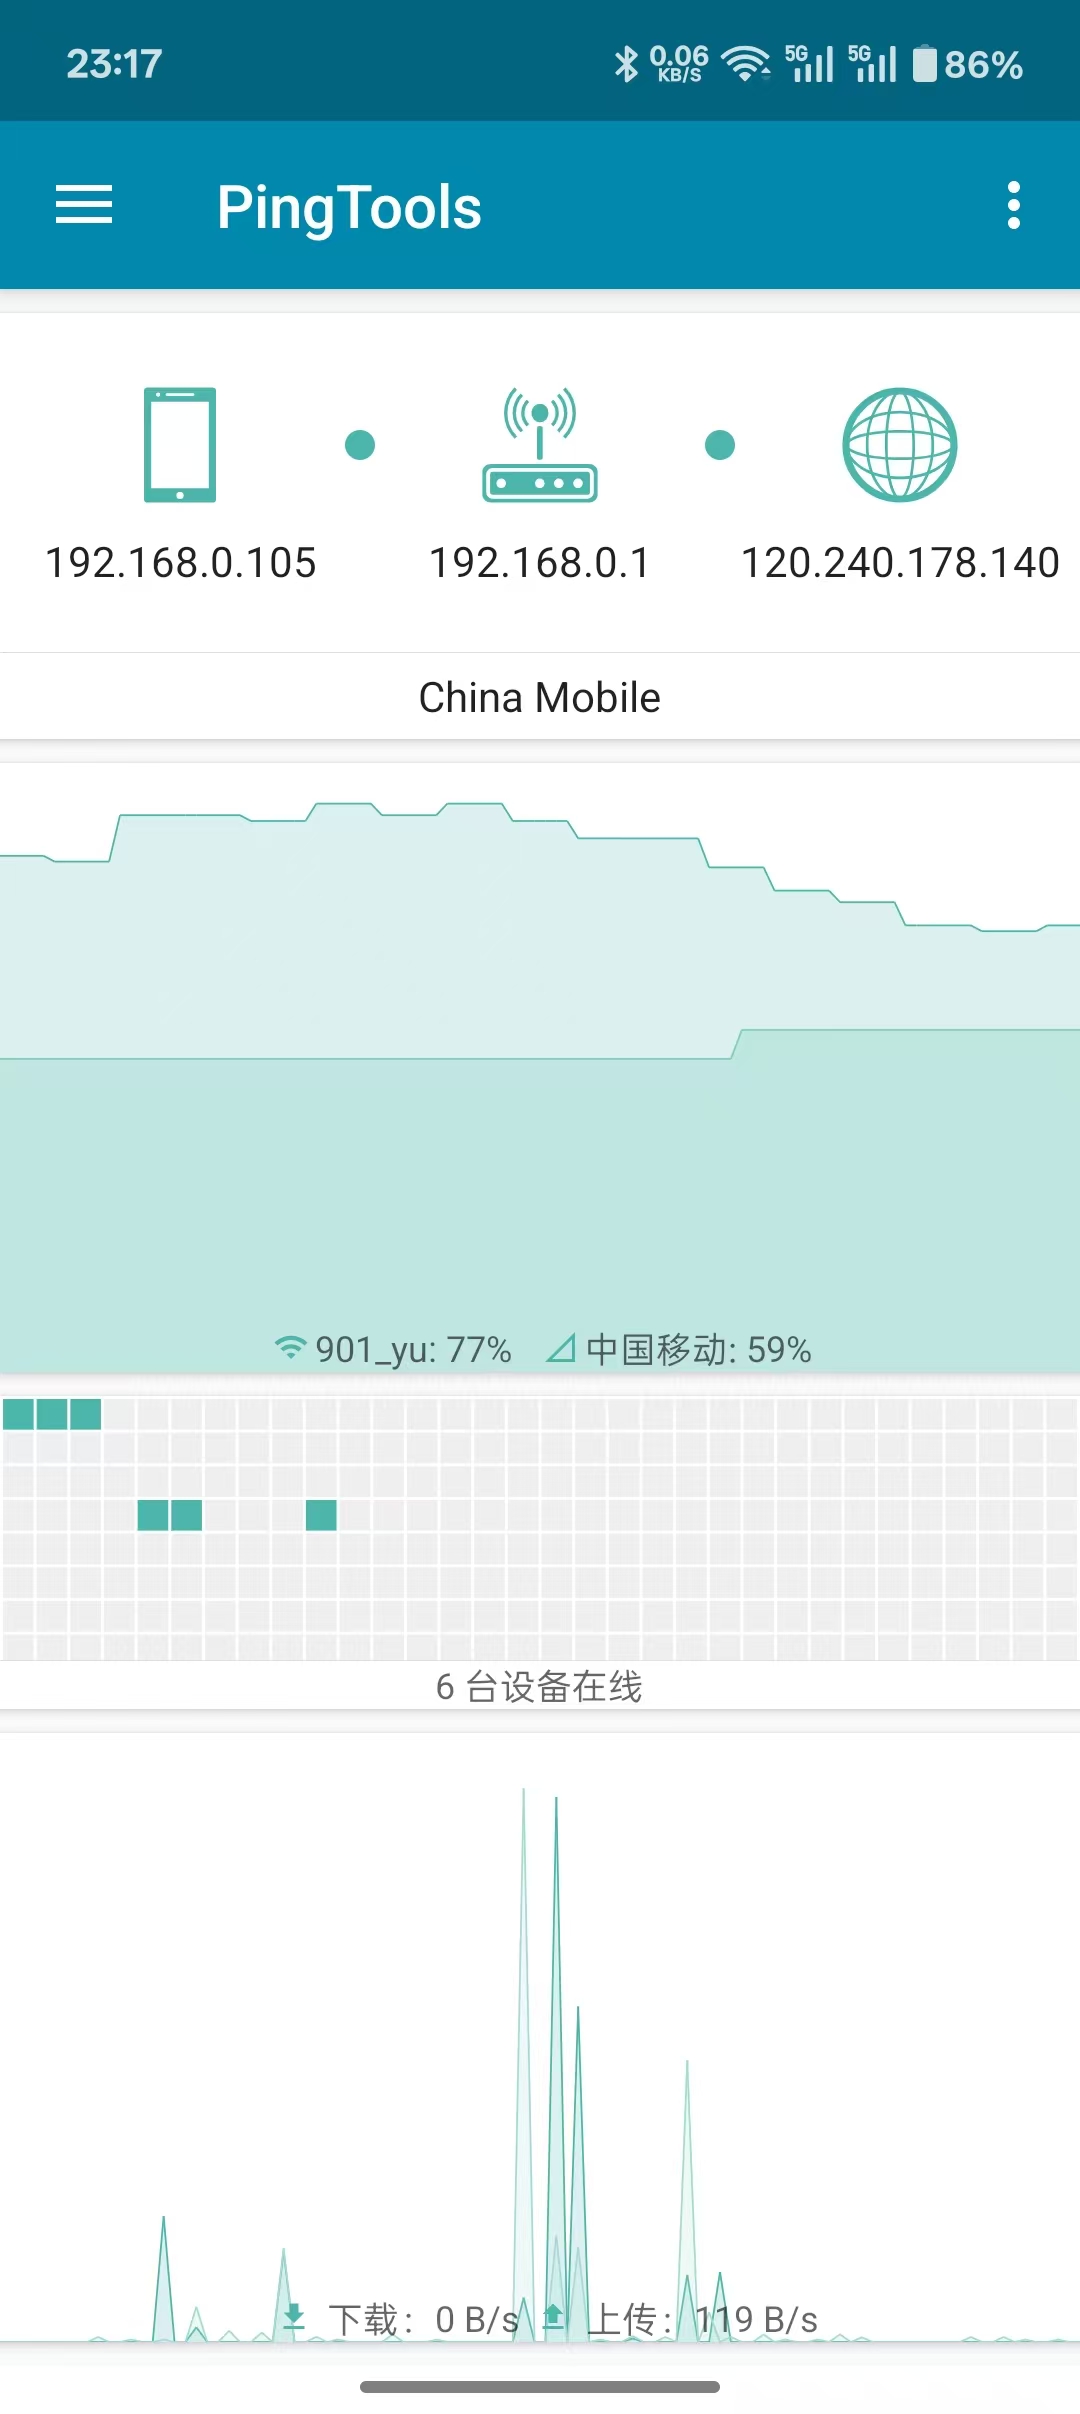This screenshot has width=1080, height=2414.
Task: Tap the isolated green device square
Action: pyautogui.click(x=321, y=1515)
